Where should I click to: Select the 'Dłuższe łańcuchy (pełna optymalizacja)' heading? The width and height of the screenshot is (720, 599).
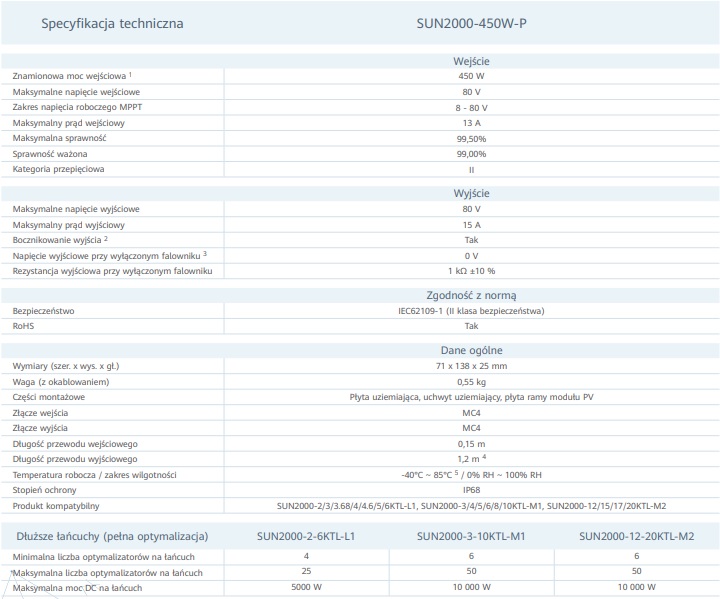coord(110,536)
